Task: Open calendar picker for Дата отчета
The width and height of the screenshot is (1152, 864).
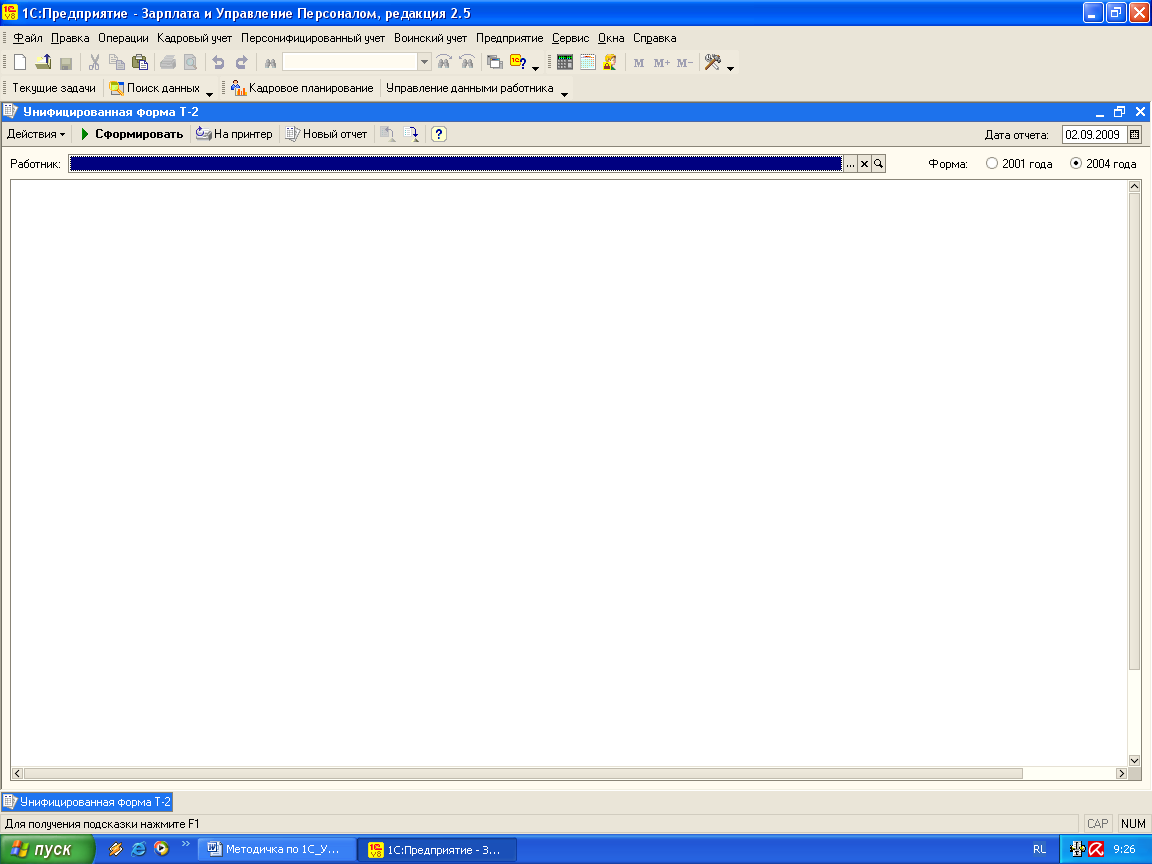Action: click(1134, 134)
